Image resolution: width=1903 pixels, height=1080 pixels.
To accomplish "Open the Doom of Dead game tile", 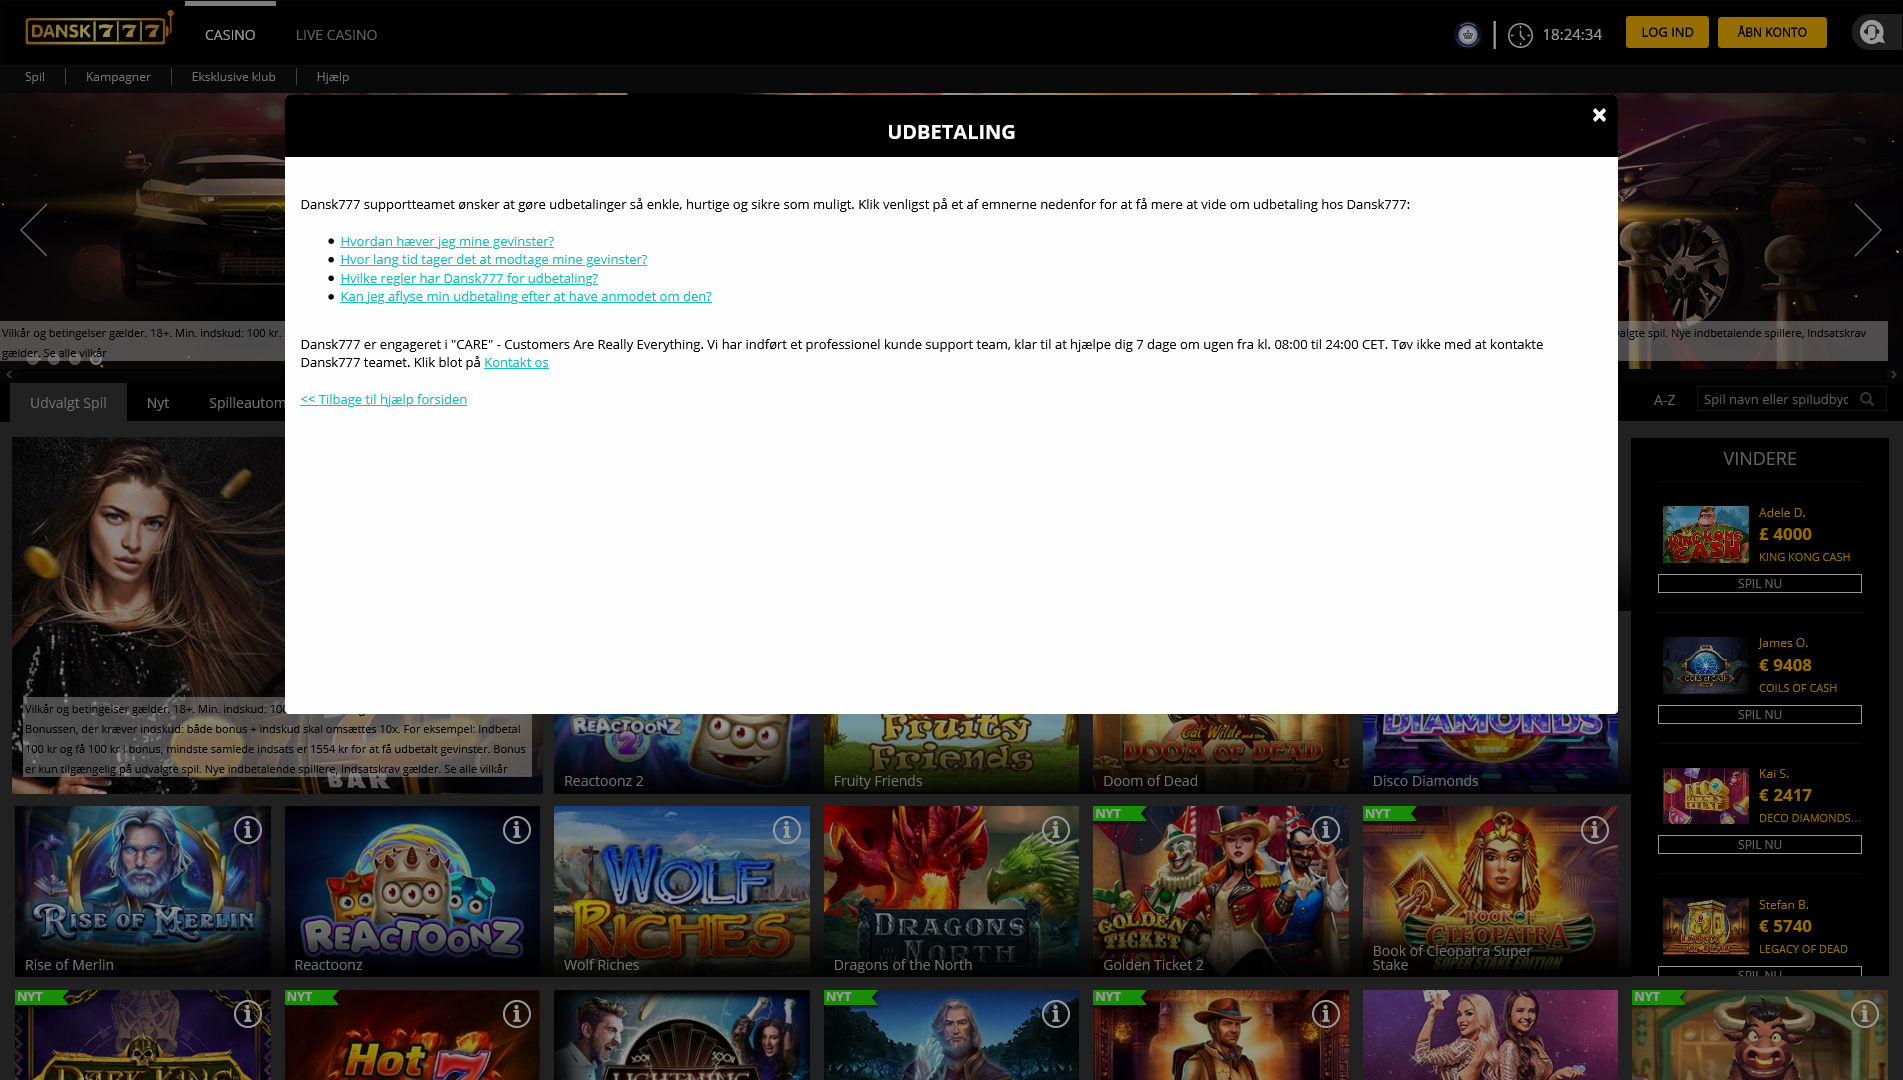I will 1221,753.
